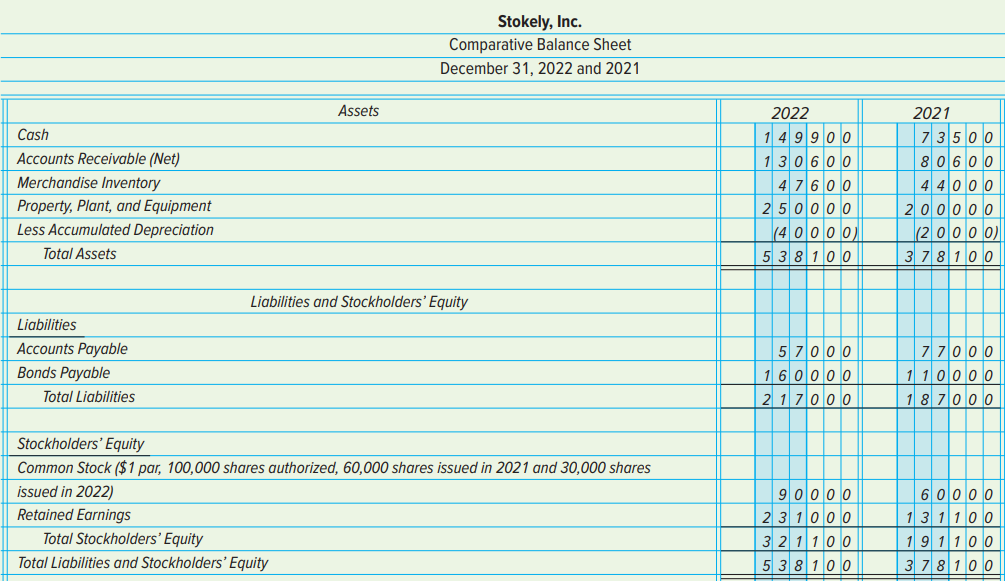Click the Total Liabilities label
Image resolution: width=1005 pixels, height=581 pixels.
89,398
